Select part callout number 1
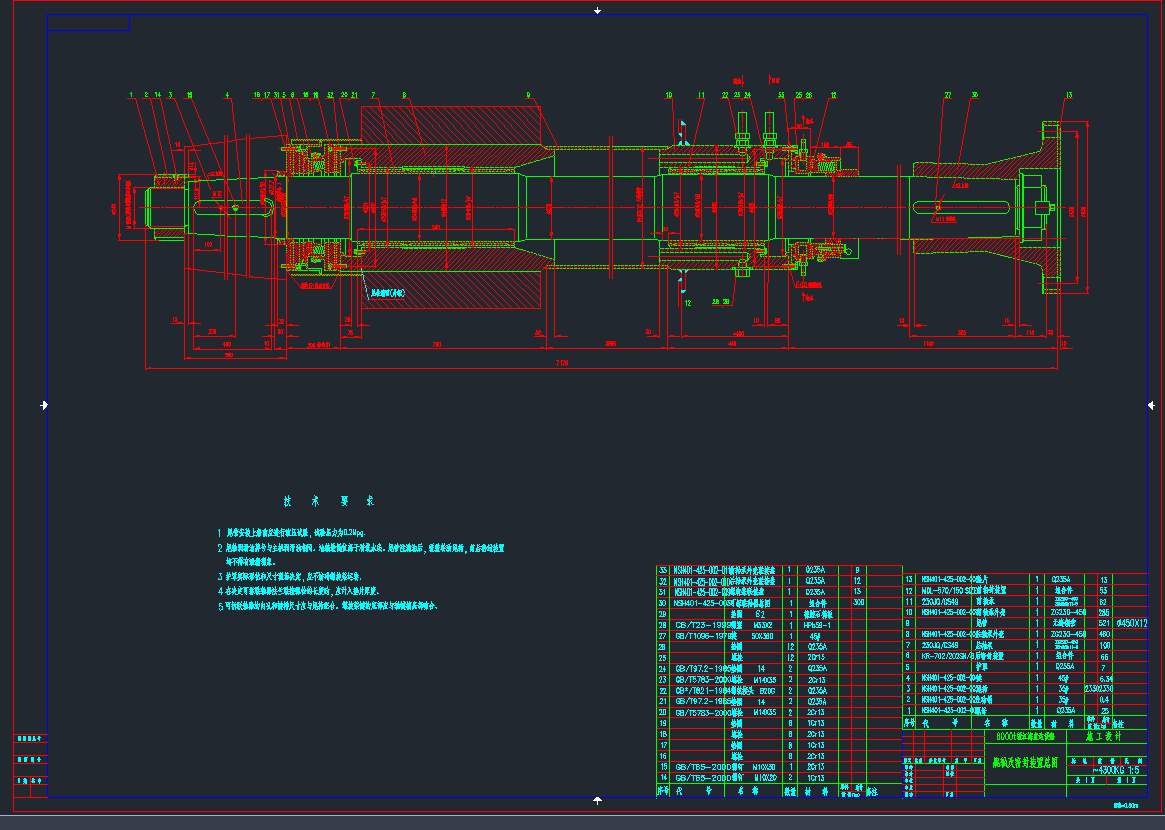 point(132,95)
